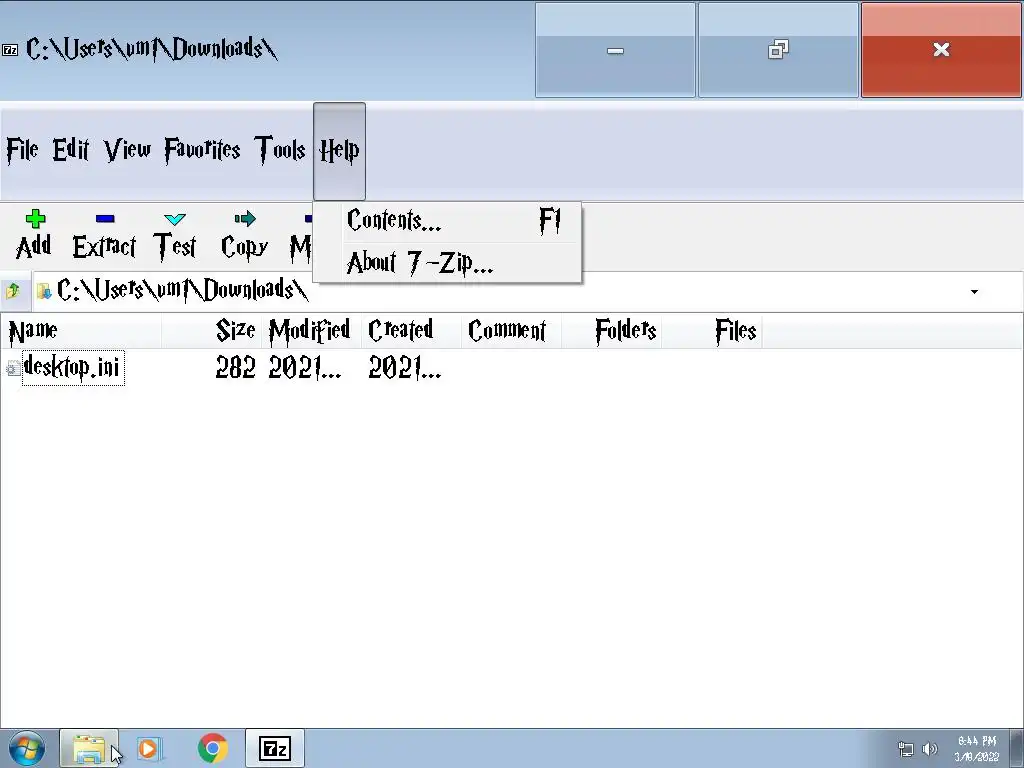Screen dimensions: 1024x768
Task: Open the File menu
Action: pos(22,150)
